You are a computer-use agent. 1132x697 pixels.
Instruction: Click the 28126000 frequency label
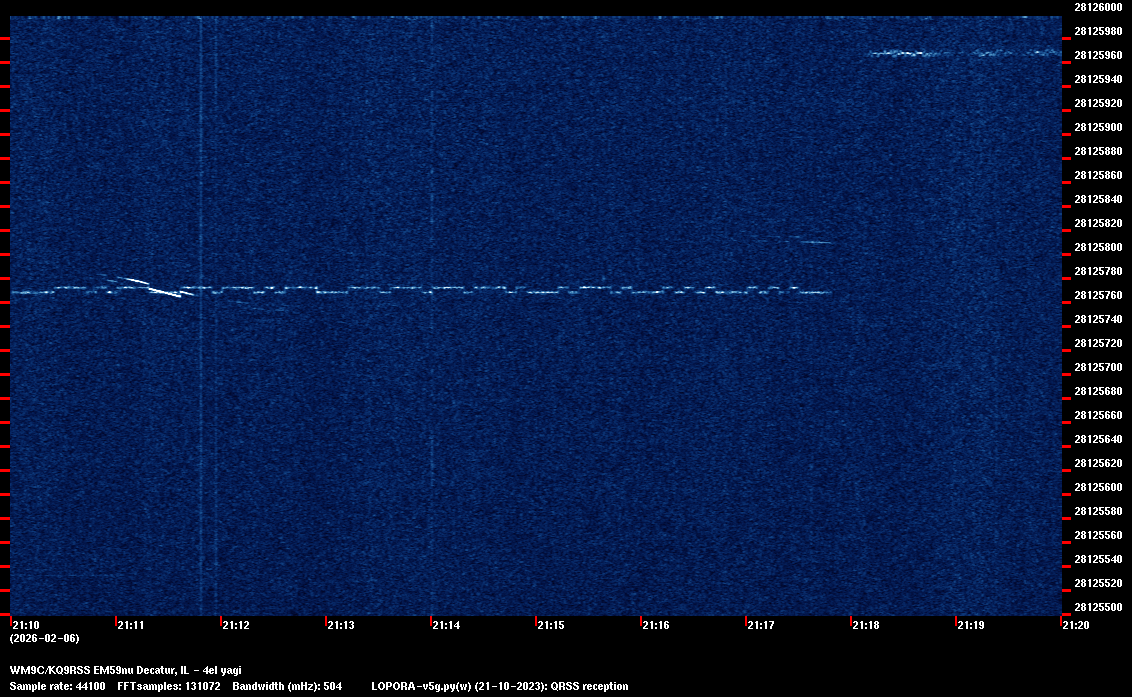click(x=1098, y=6)
